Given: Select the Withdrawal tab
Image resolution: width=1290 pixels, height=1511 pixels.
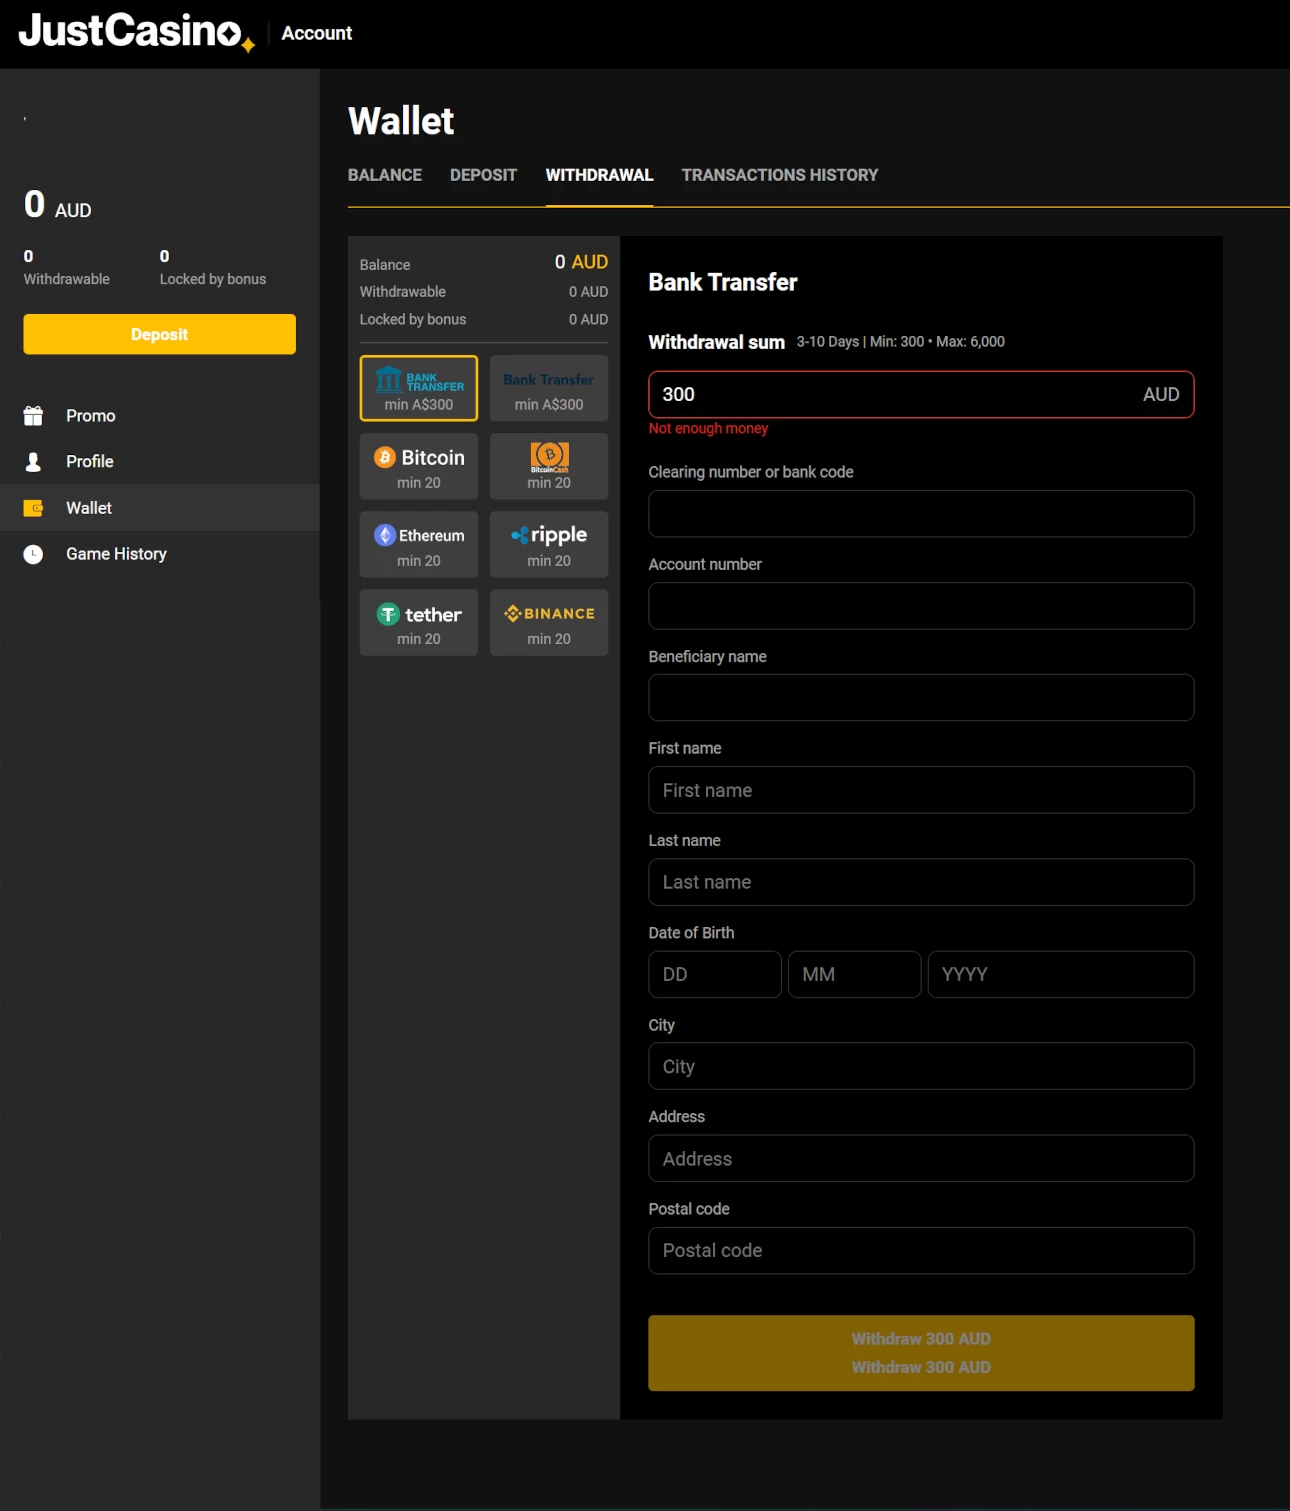Looking at the screenshot, I should tap(599, 175).
